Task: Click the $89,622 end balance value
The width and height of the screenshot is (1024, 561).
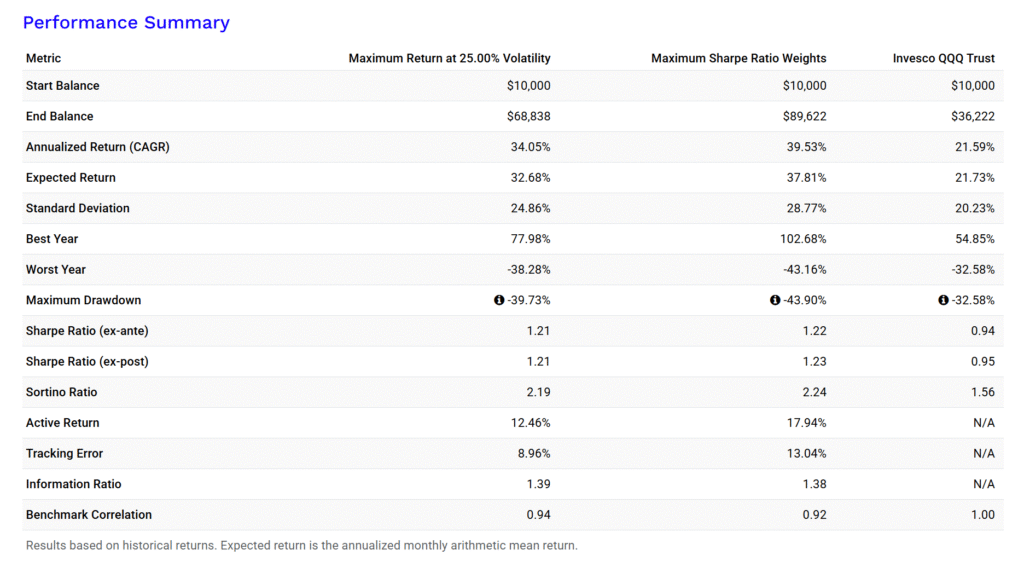Action: click(805, 116)
